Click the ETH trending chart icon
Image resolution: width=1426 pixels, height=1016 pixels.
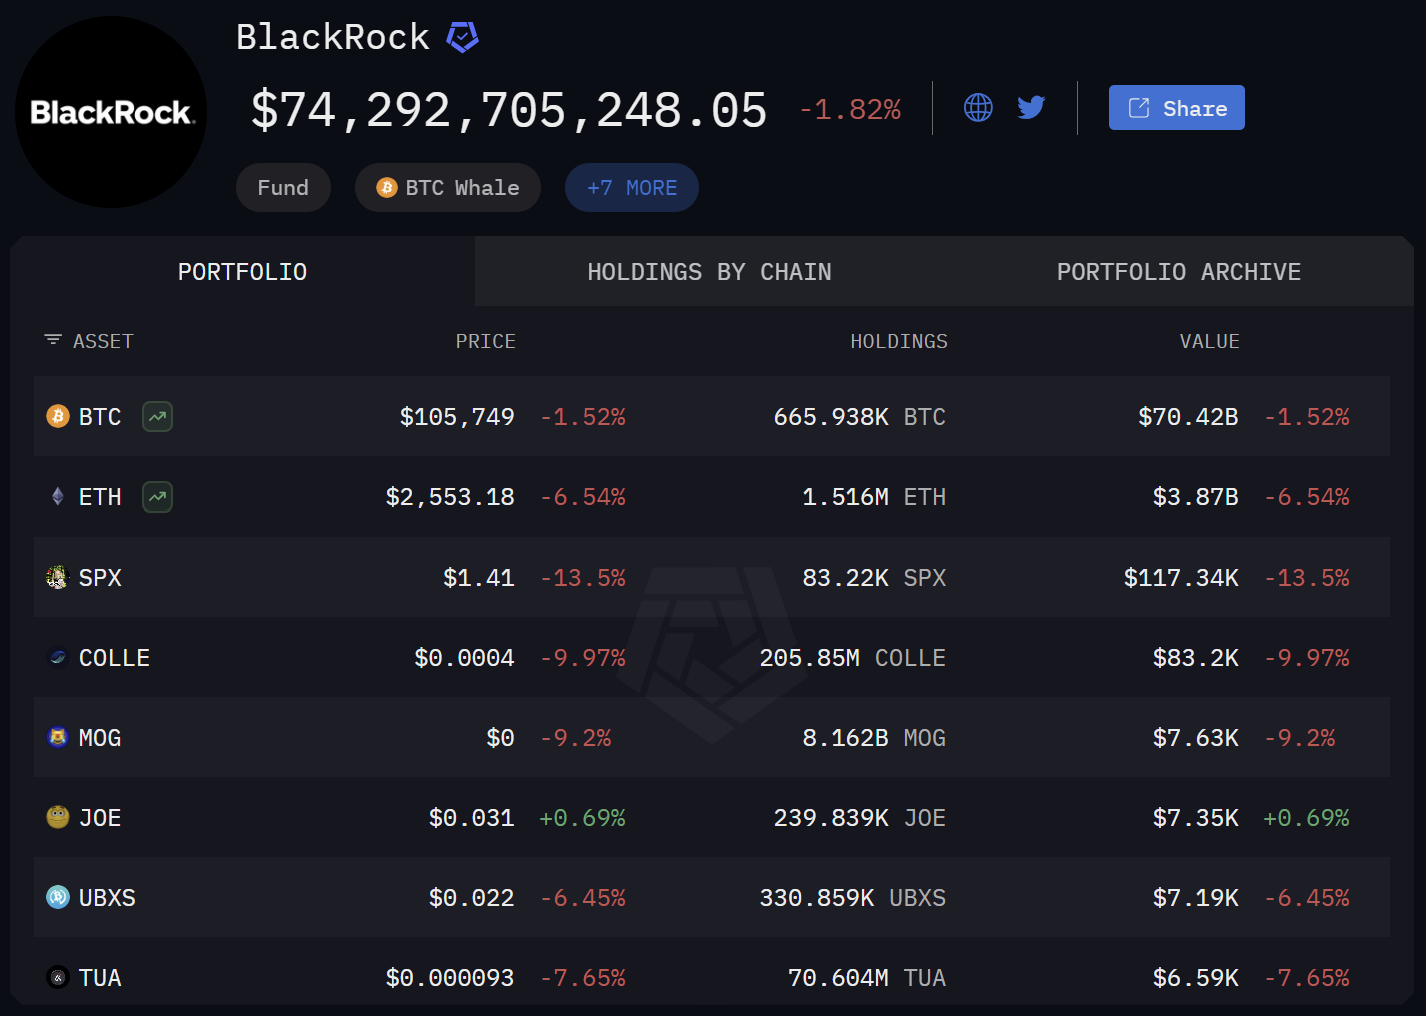[x=157, y=497]
